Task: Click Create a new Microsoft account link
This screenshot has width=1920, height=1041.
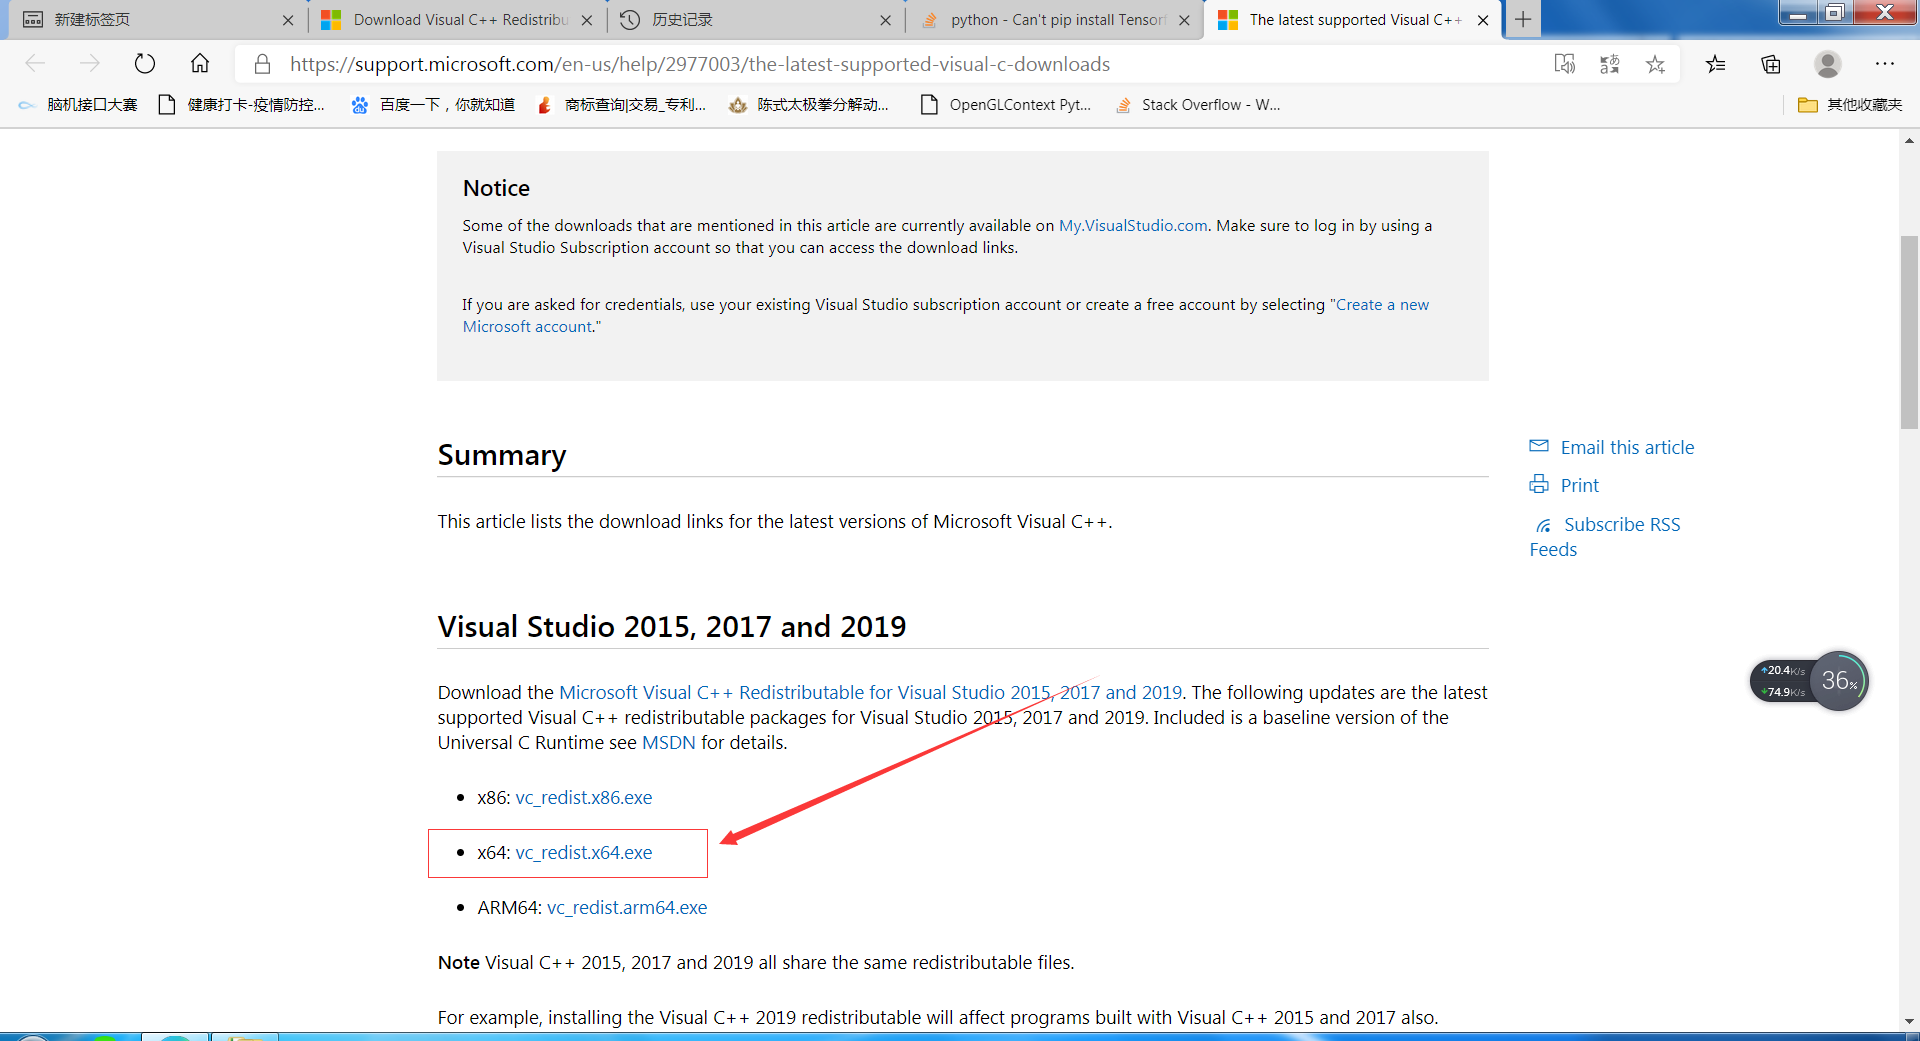Action: (x=1382, y=305)
